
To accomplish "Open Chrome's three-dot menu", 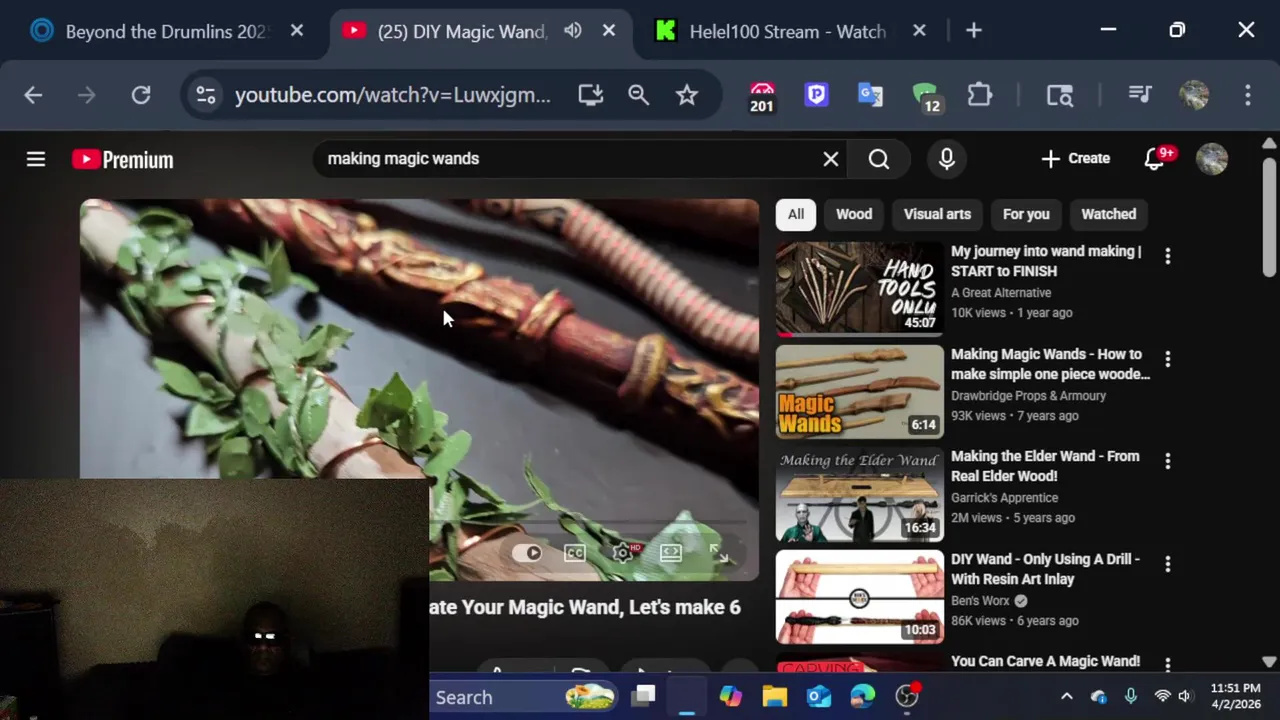I will click(x=1247, y=95).
